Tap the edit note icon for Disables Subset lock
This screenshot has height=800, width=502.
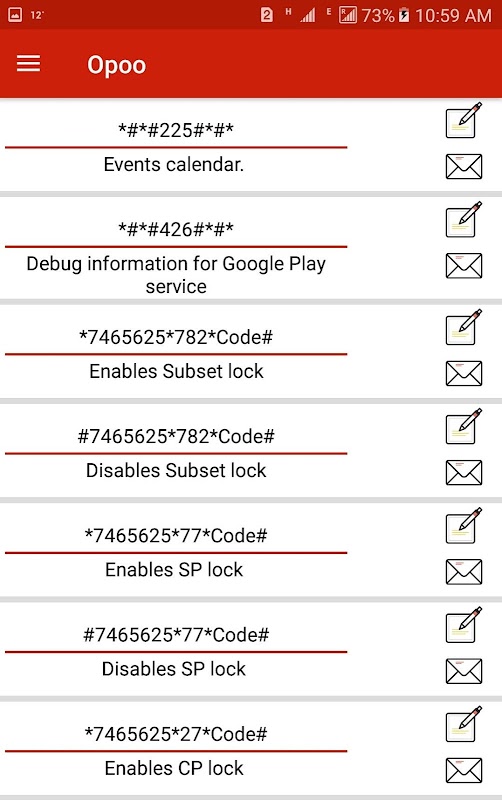464,426
